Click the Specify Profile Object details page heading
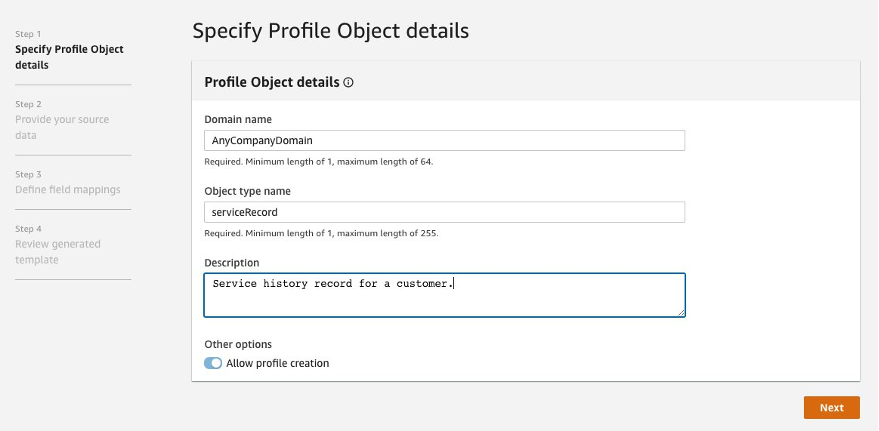The width and height of the screenshot is (879, 431). click(x=330, y=31)
